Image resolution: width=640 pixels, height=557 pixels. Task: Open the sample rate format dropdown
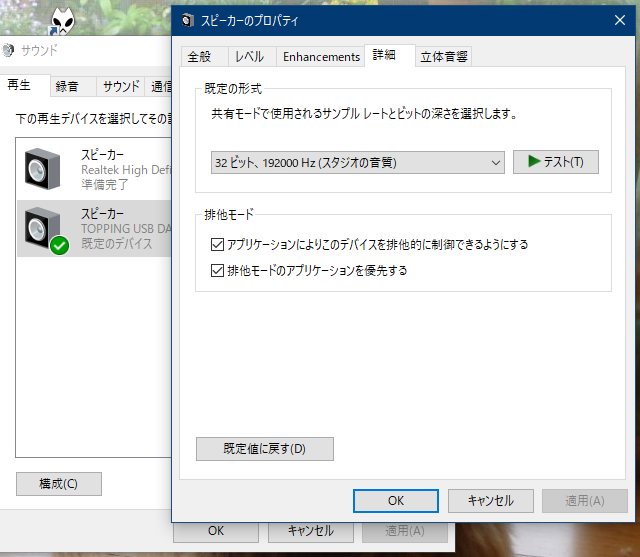(x=357, y=162)
